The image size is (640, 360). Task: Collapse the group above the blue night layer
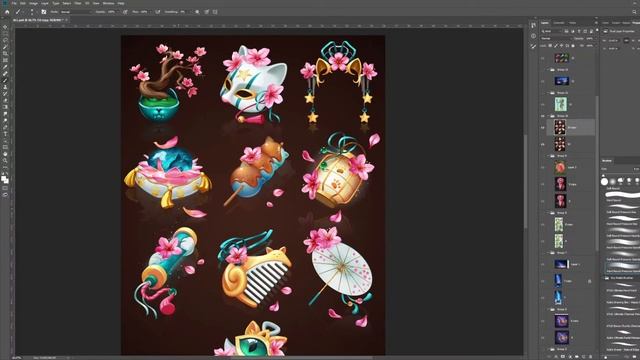tap(548, 70)
